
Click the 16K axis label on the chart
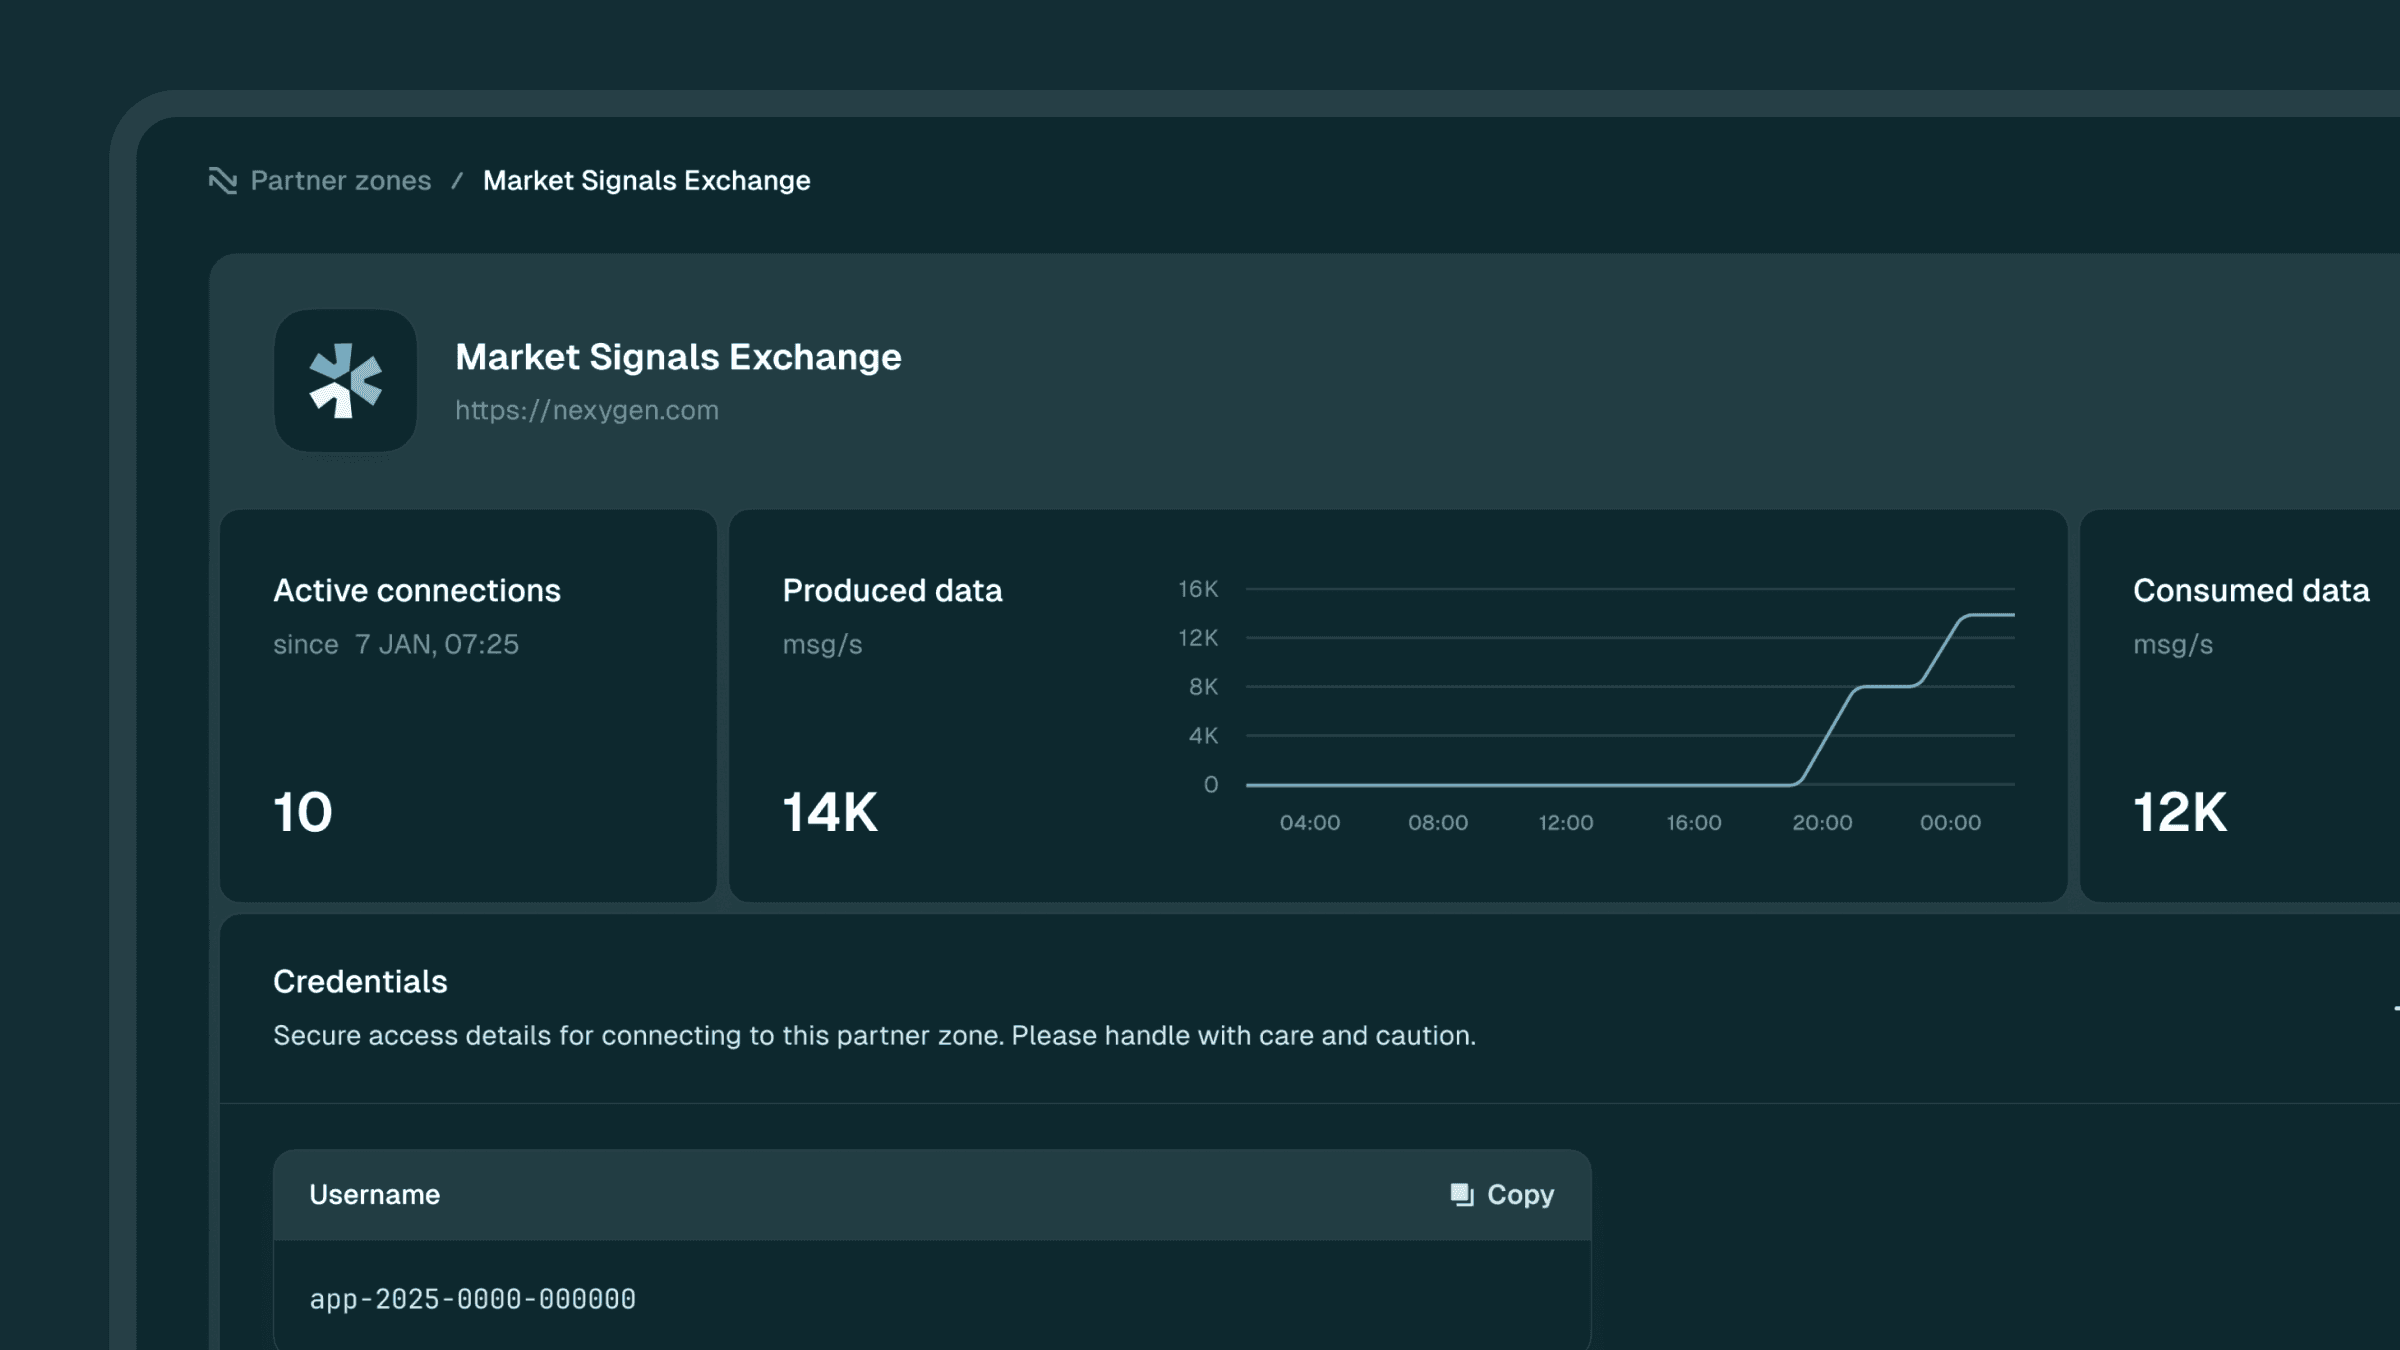coord(1197,589)
